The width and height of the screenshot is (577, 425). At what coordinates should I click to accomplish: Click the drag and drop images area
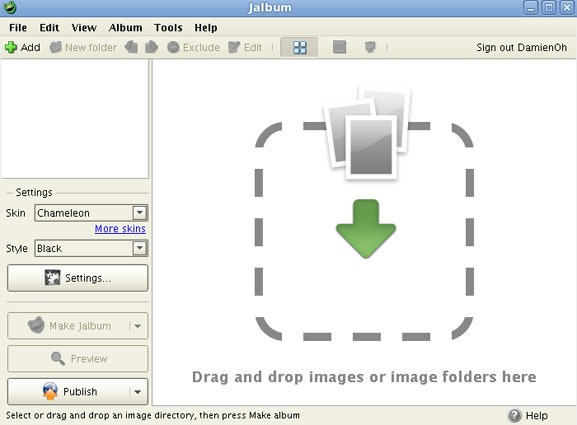coord(364,232)
